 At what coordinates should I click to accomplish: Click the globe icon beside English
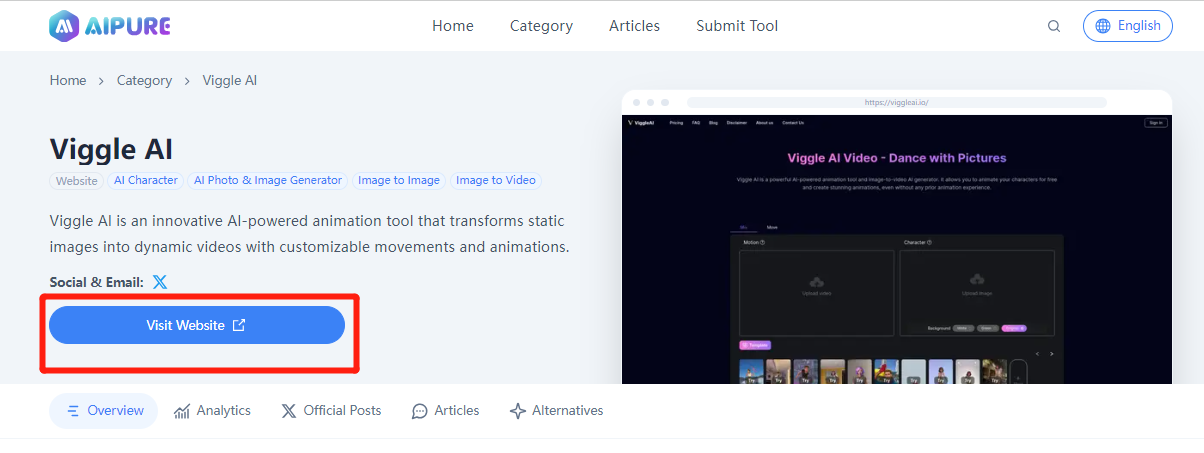click(1103, 26)
